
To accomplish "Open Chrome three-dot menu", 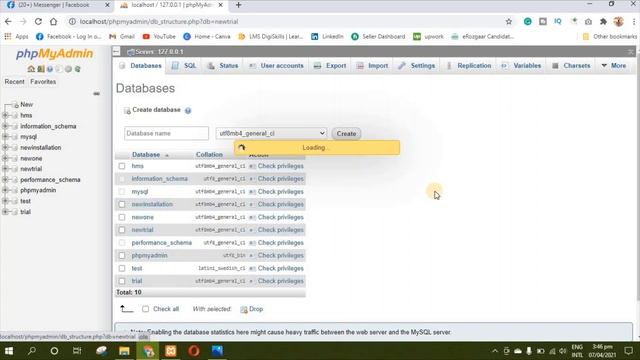I will [634, 21].
